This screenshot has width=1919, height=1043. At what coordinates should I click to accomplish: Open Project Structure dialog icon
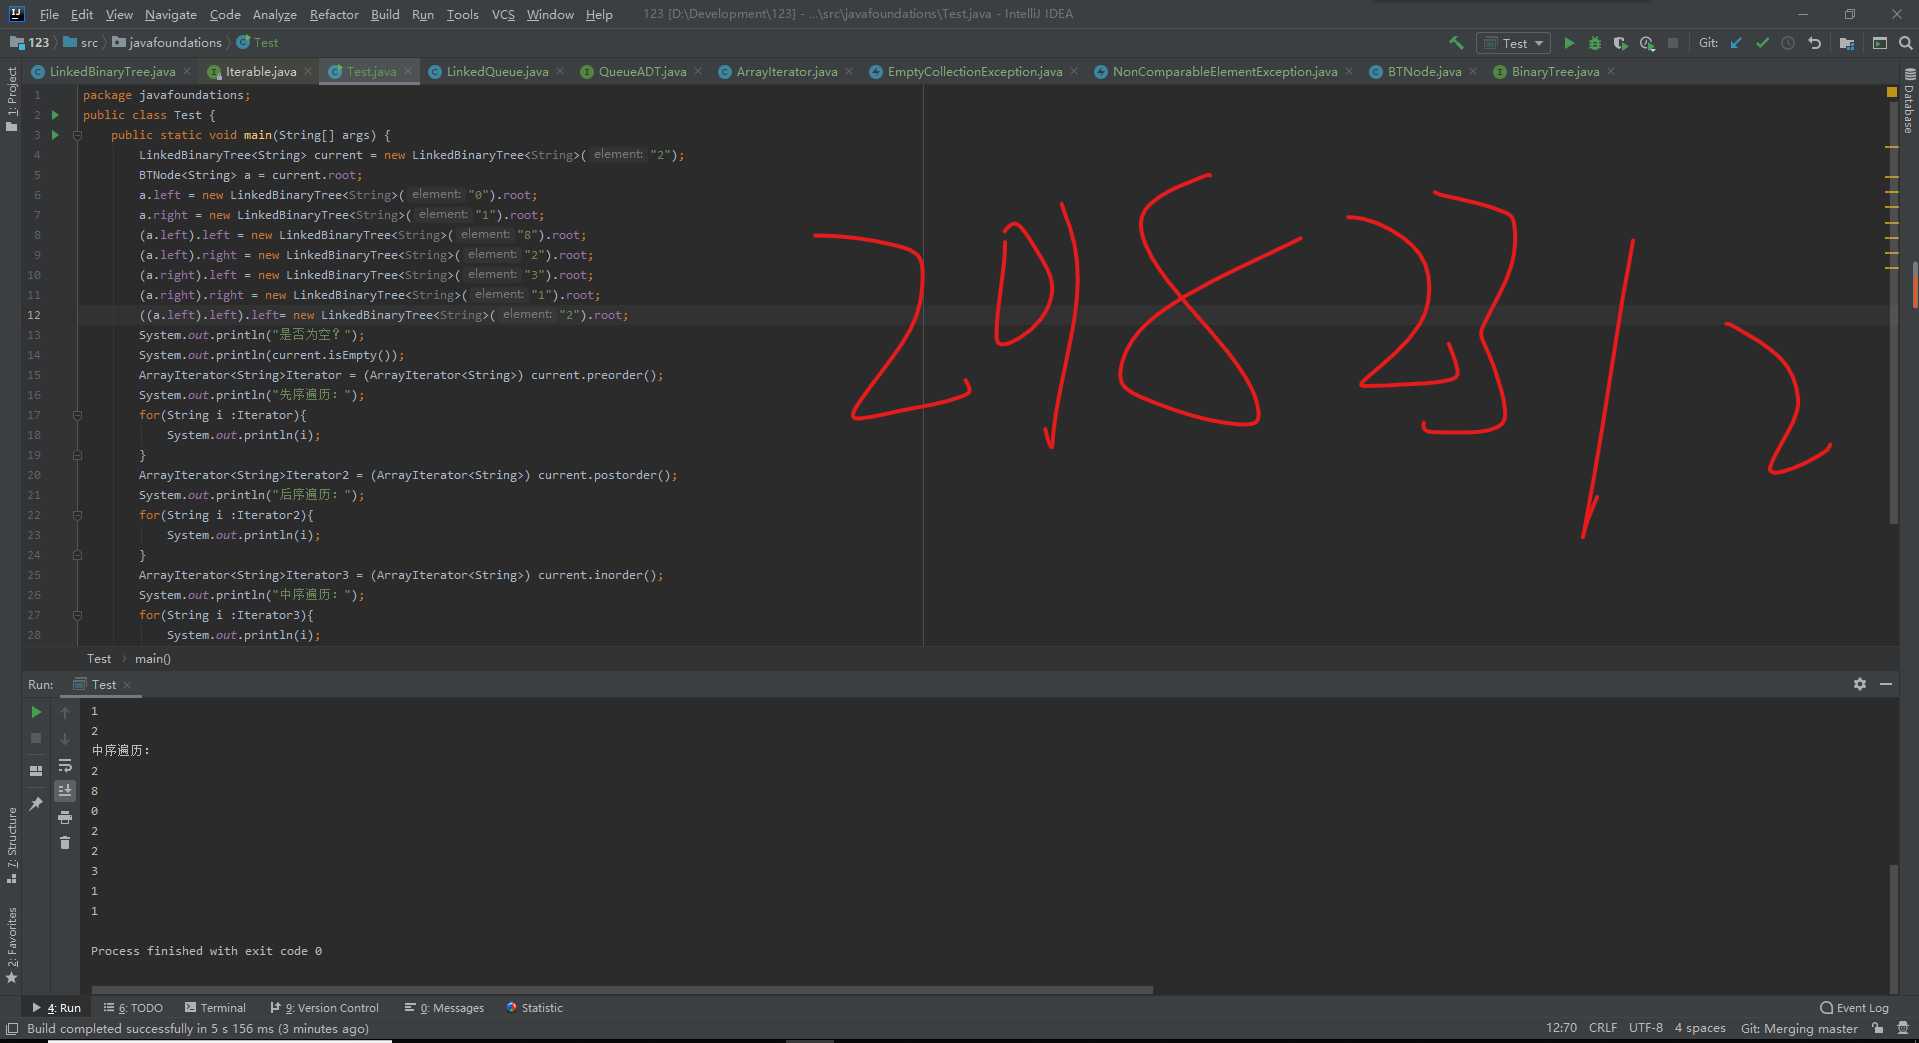click(x=1847, y=43)
